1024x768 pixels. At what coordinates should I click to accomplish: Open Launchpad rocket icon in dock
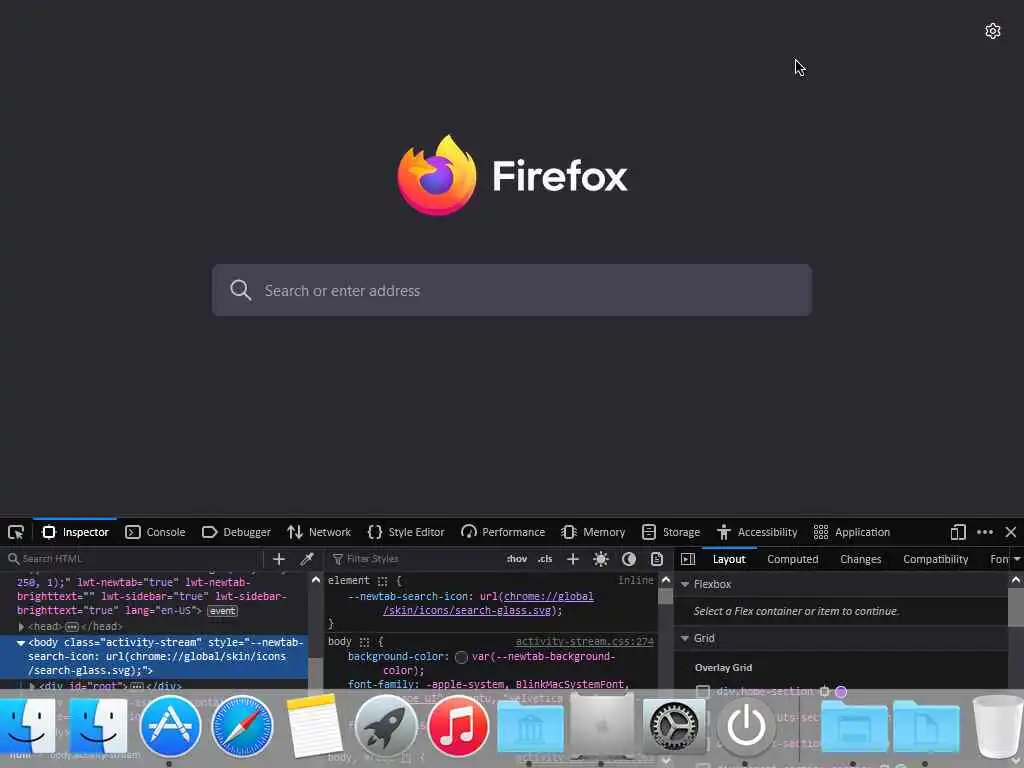pyautogui.click(x=386, y=726)
